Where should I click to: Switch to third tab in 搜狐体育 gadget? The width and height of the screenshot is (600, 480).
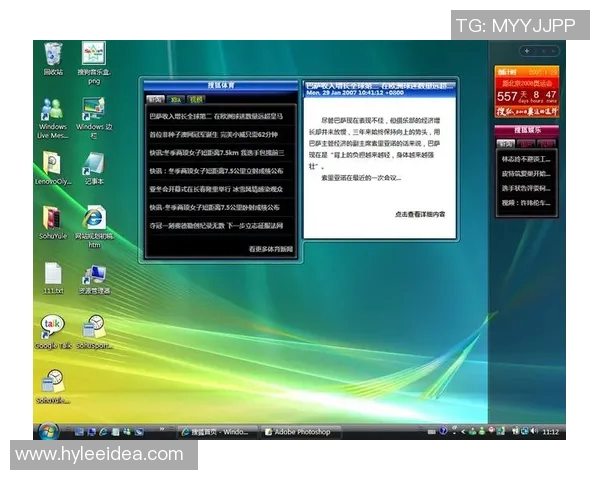(x=196, y=100)
